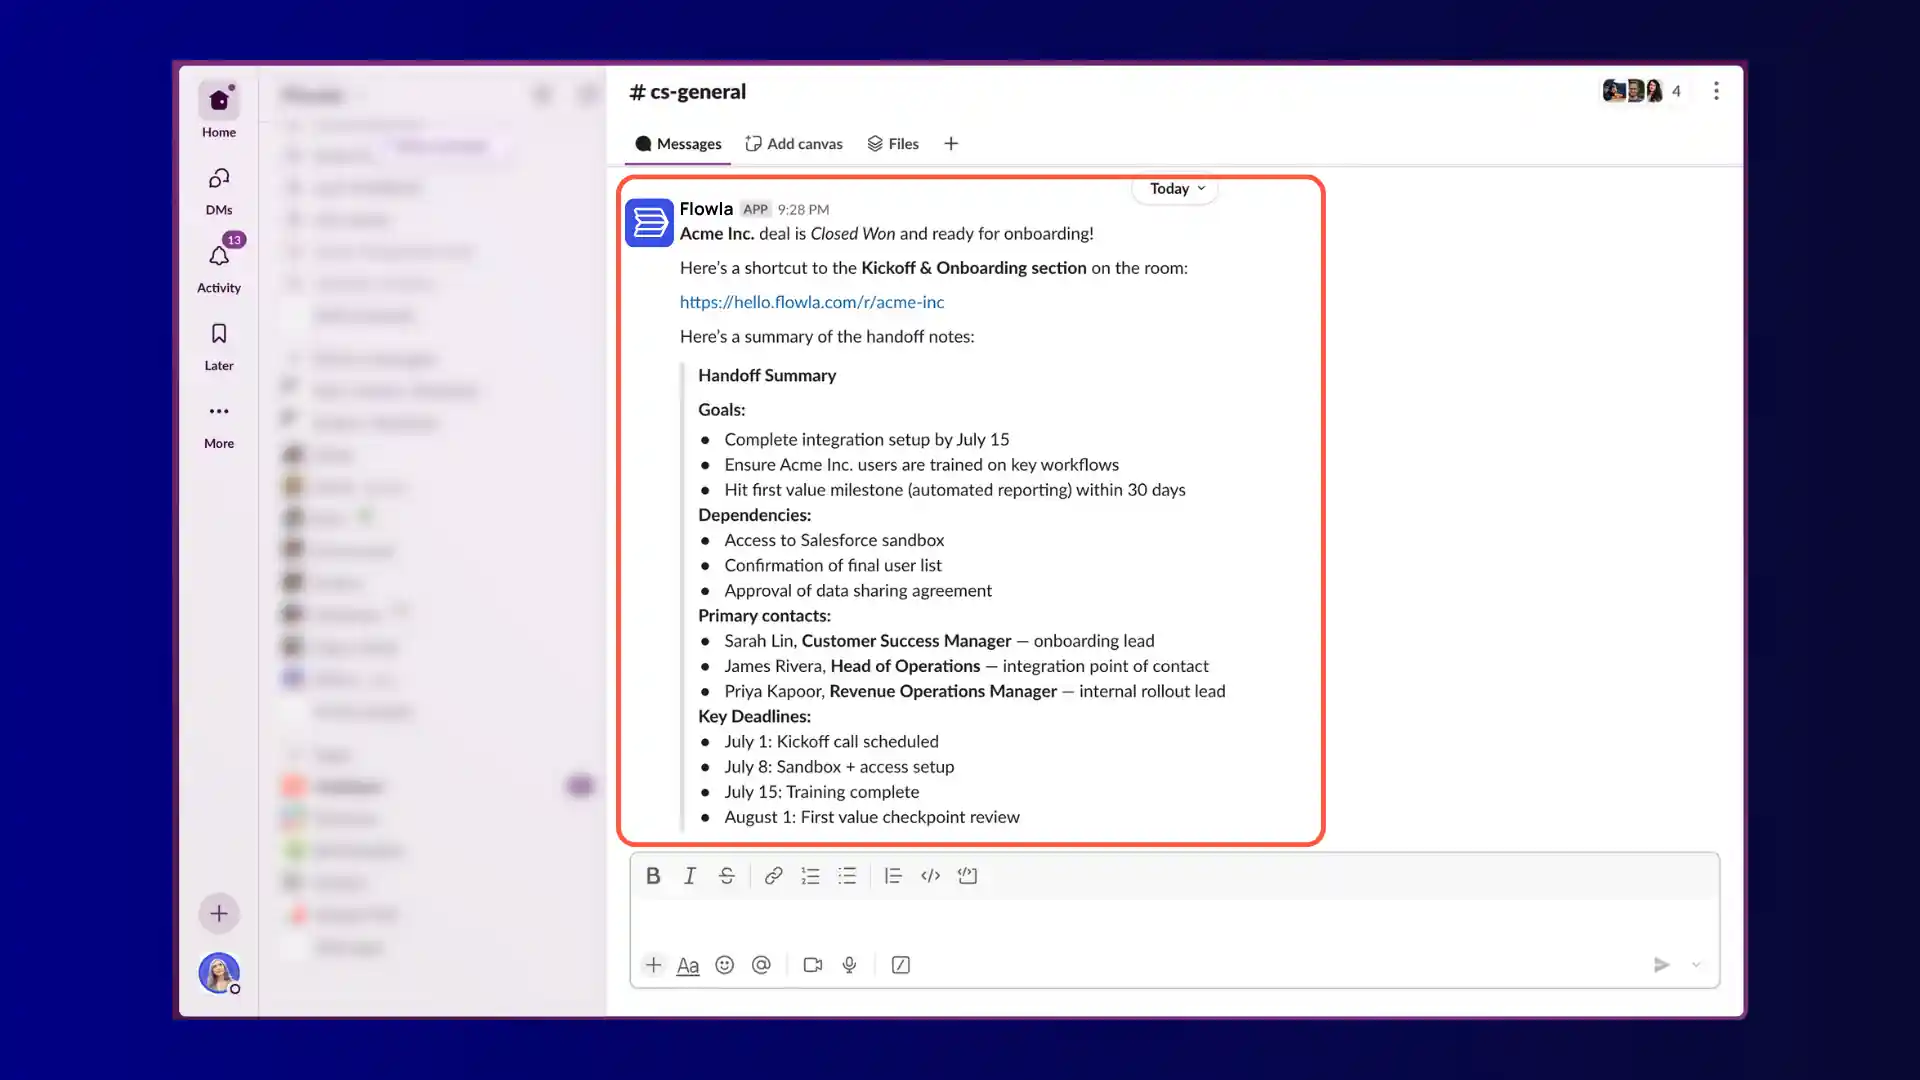The image size is (1920, 1080).
Task: Open the Today date dropdown
Action: pyautogui.click(x=1176, y=189)
